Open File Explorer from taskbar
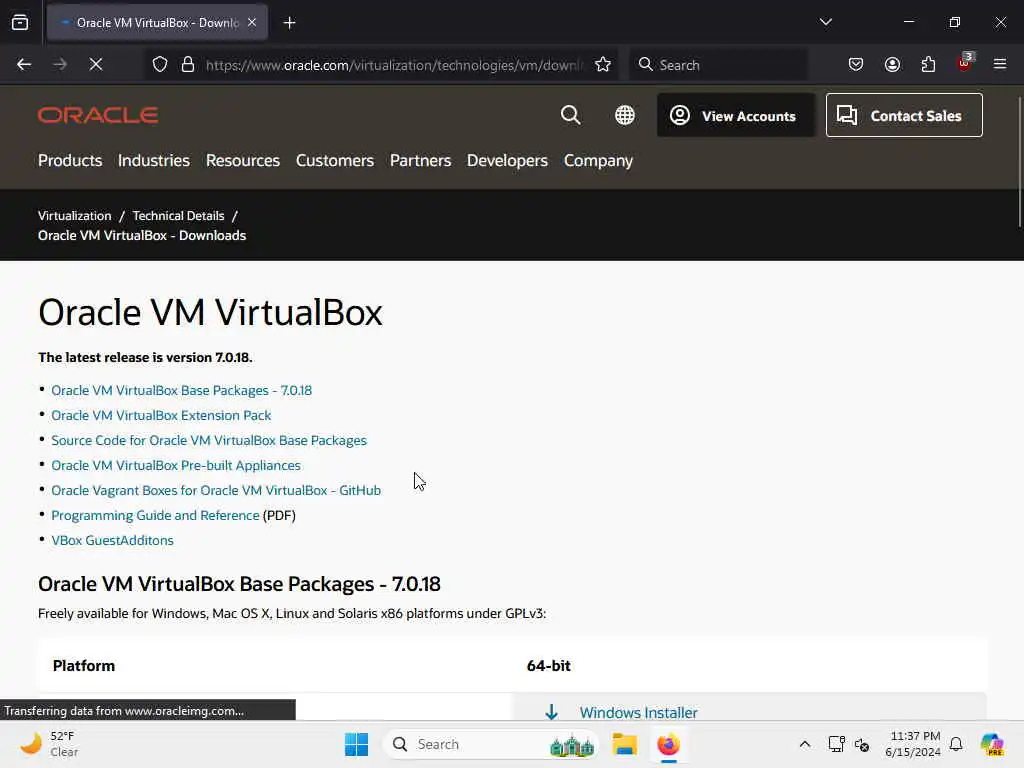The height and width of the screenshot is (768, 1024). [624, 744]
